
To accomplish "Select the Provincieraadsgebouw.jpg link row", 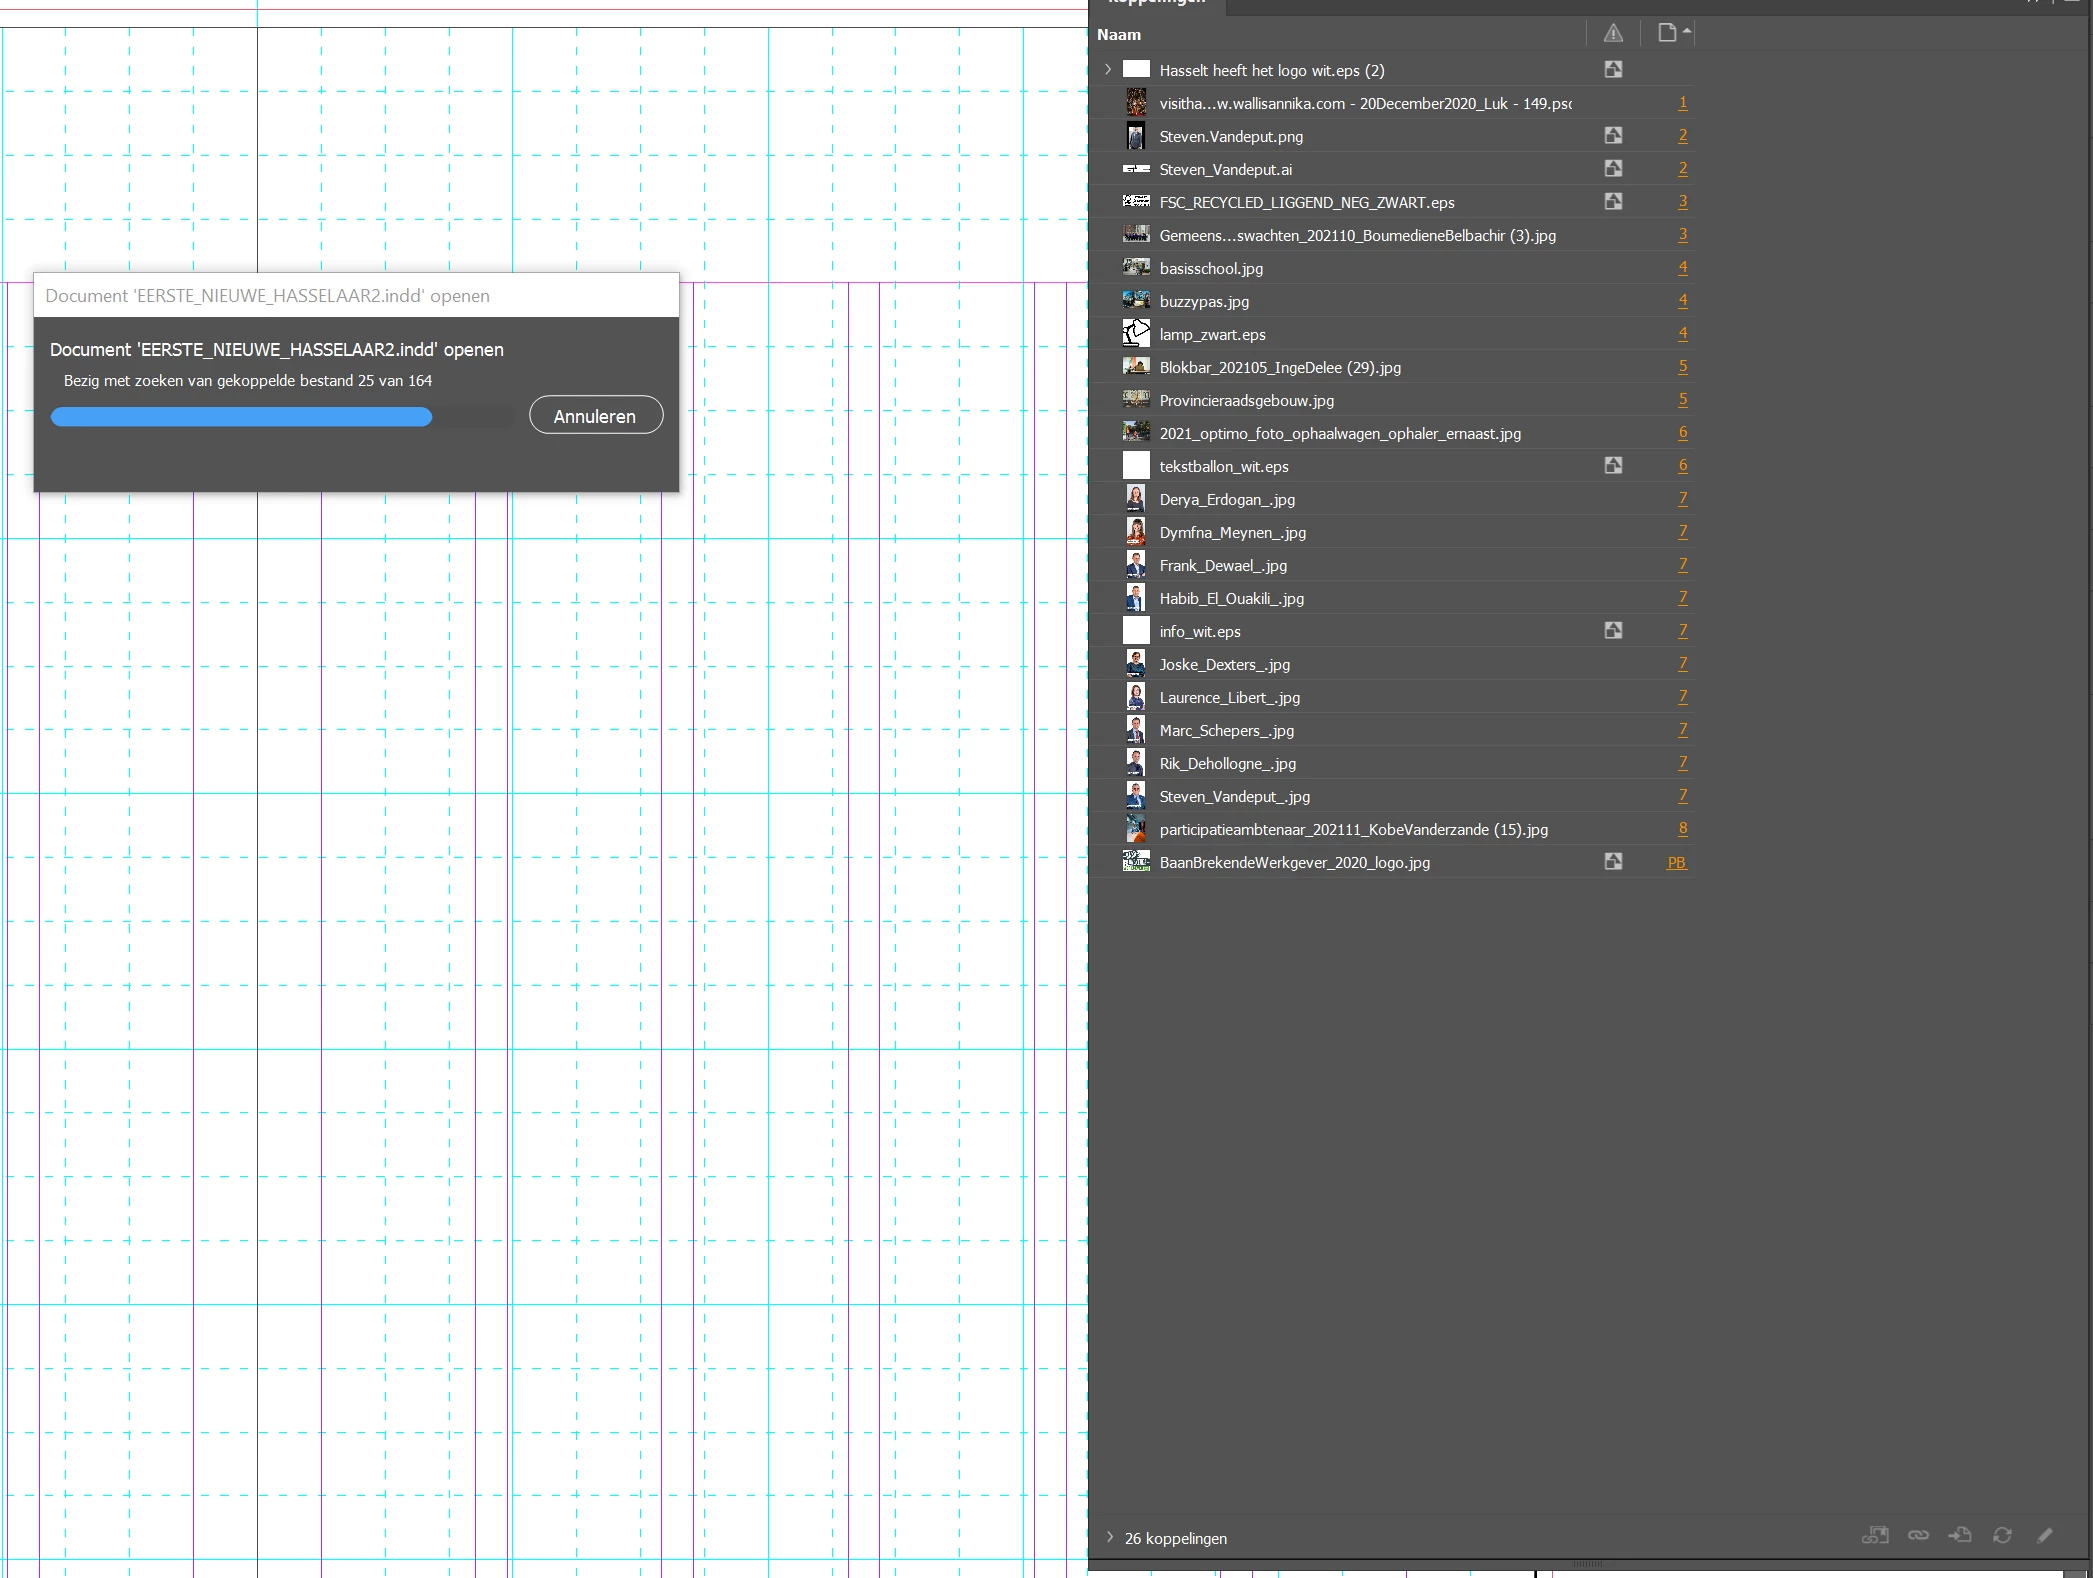I will (1246, 400).
